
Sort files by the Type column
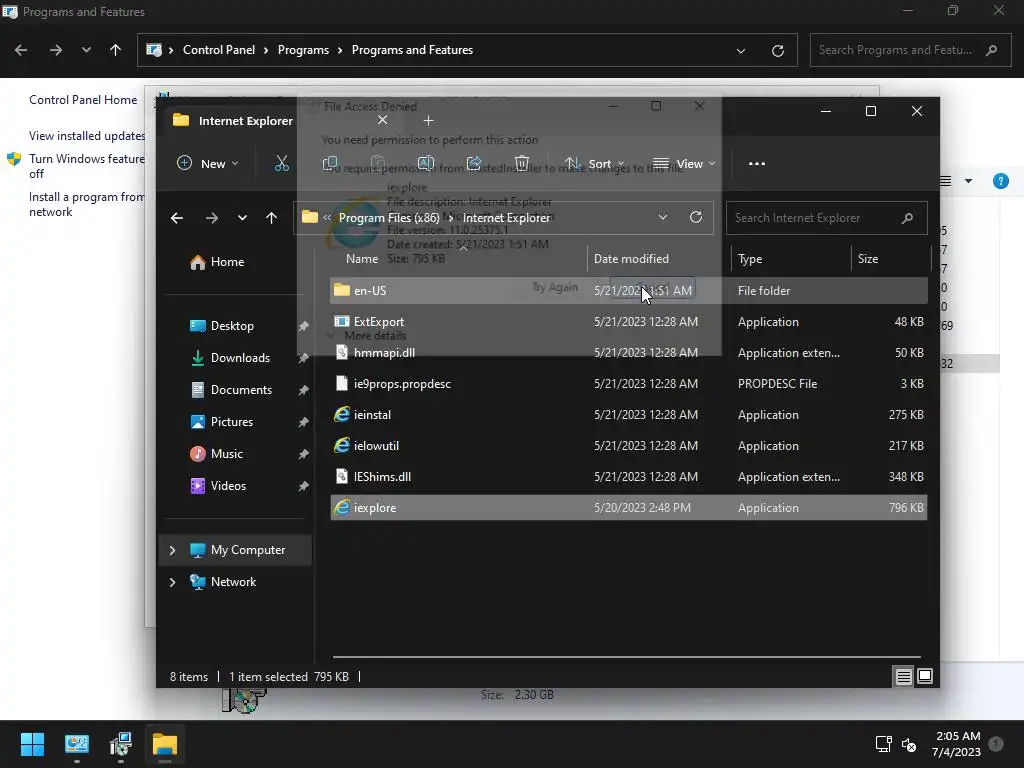(750, 259)
